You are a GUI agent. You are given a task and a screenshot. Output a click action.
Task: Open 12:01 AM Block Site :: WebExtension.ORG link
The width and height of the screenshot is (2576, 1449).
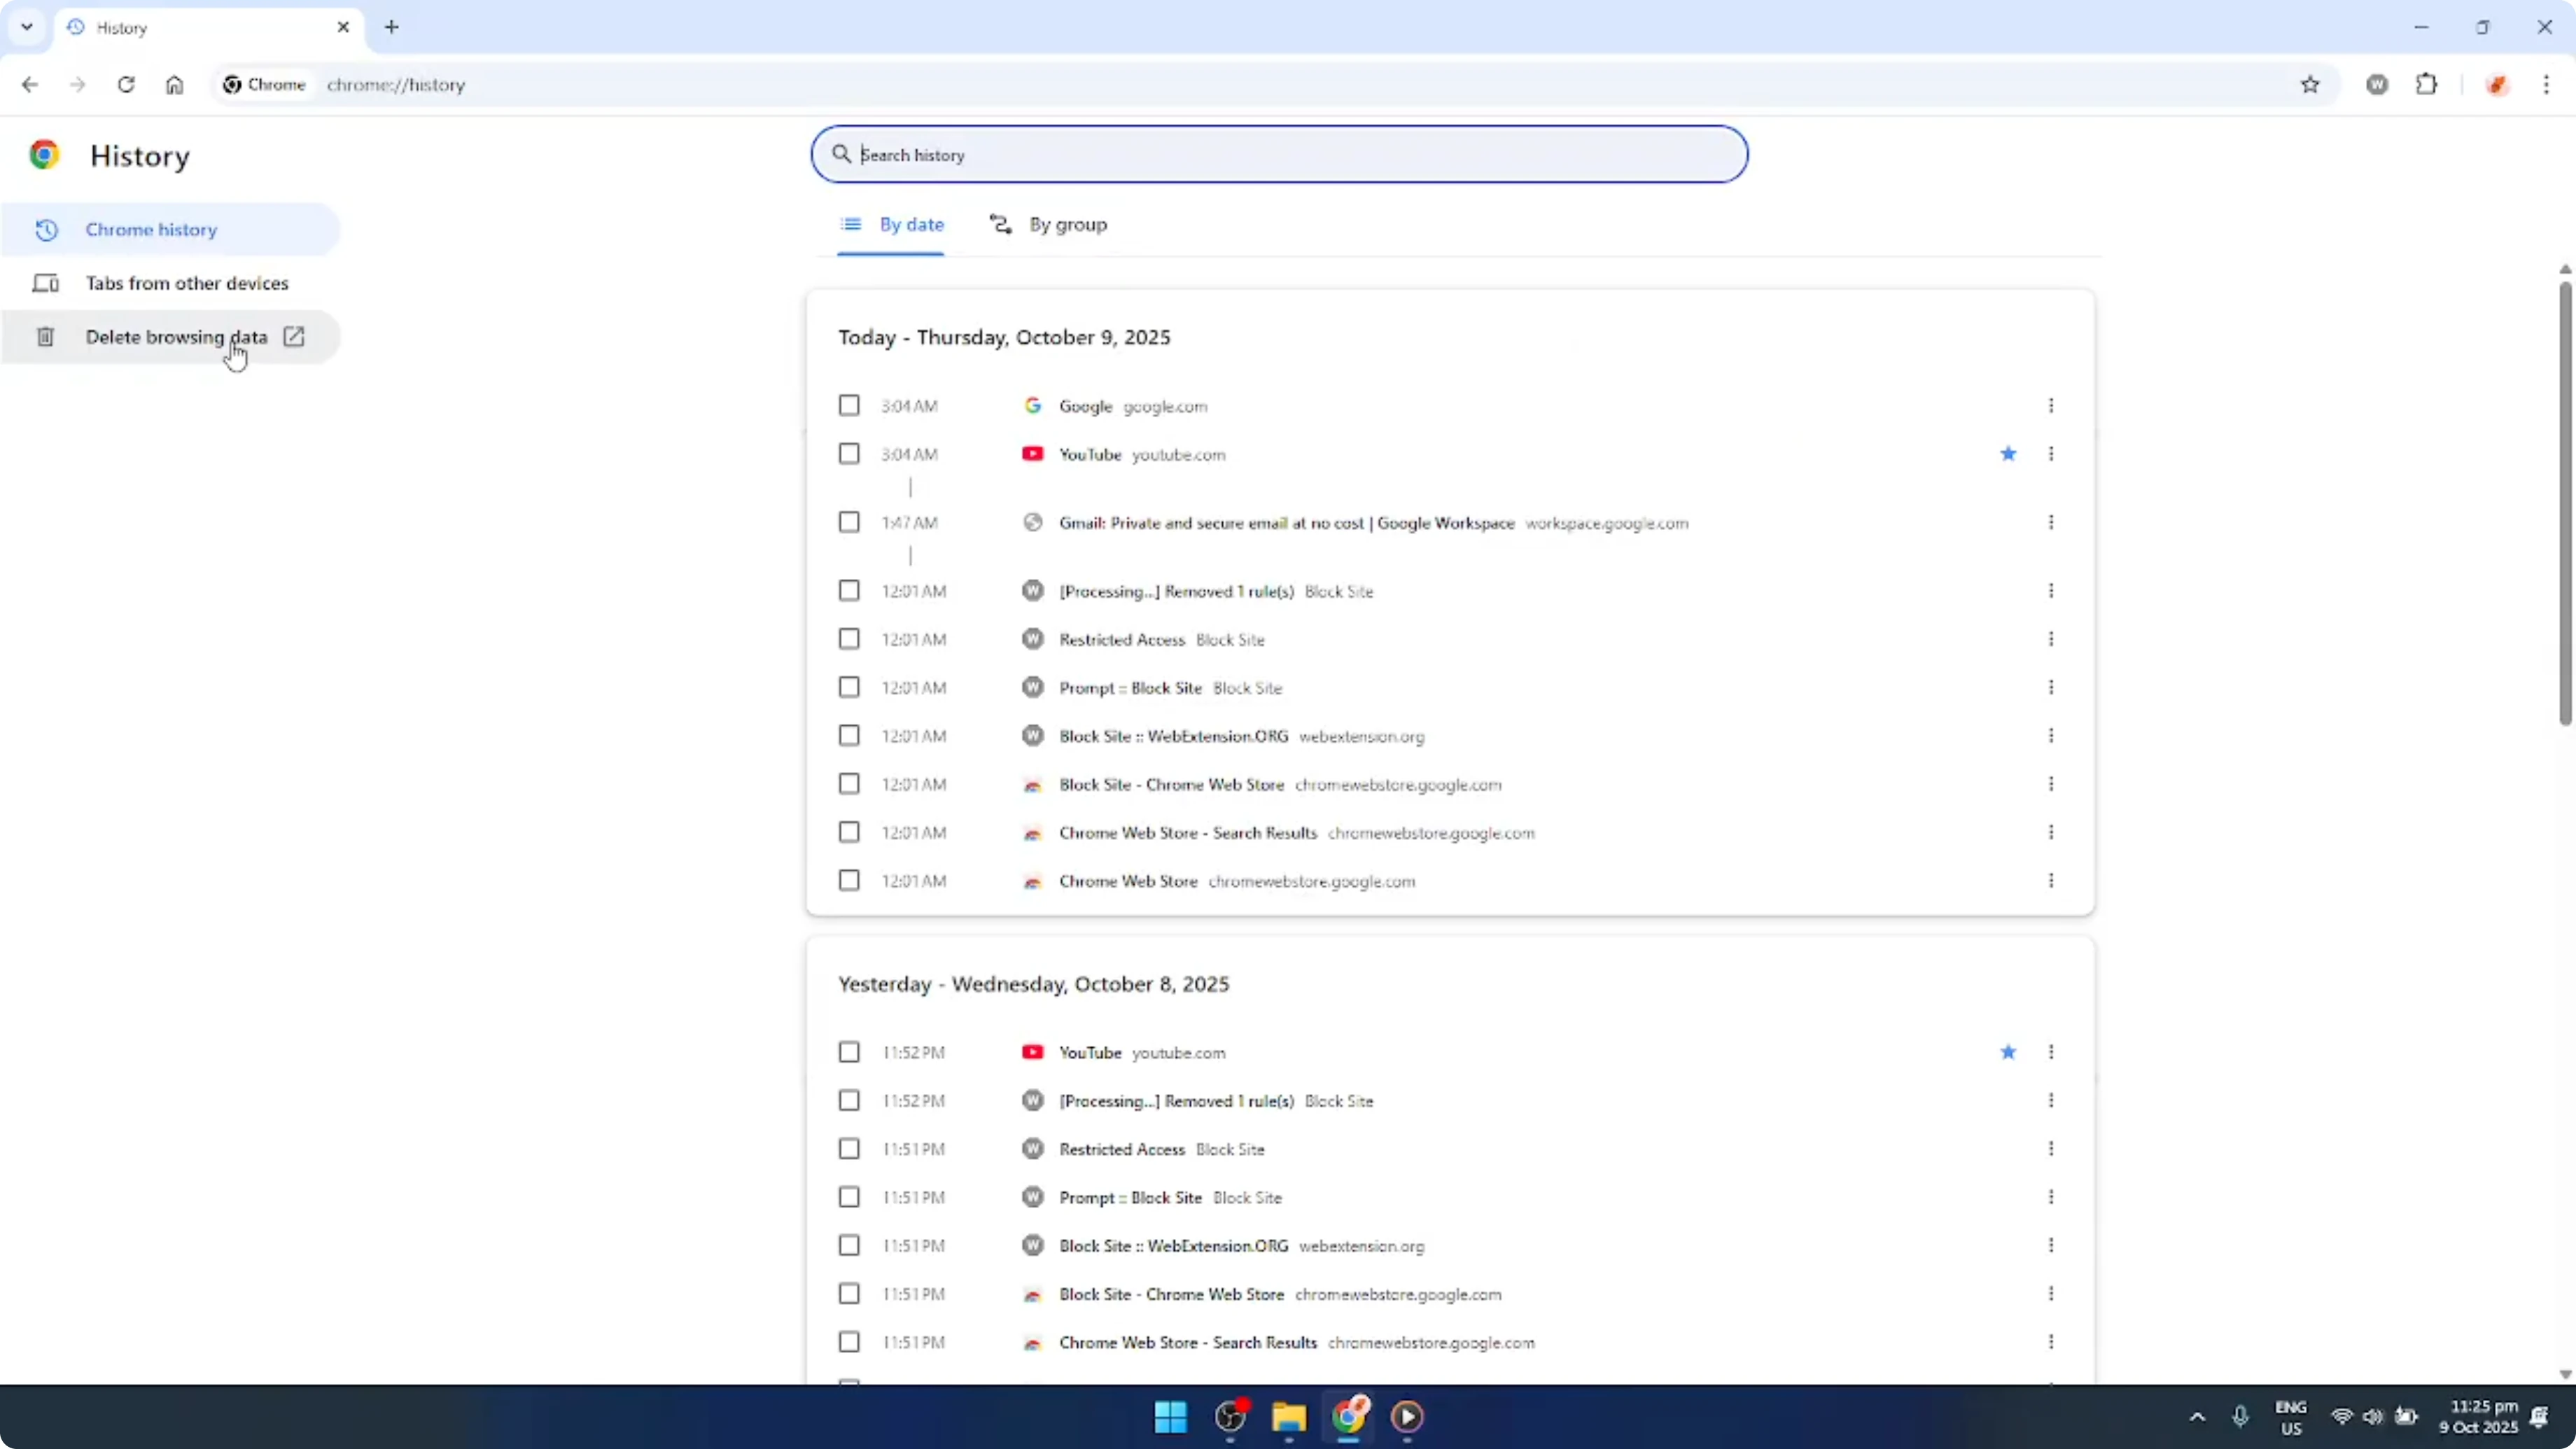coord(1174,736)
